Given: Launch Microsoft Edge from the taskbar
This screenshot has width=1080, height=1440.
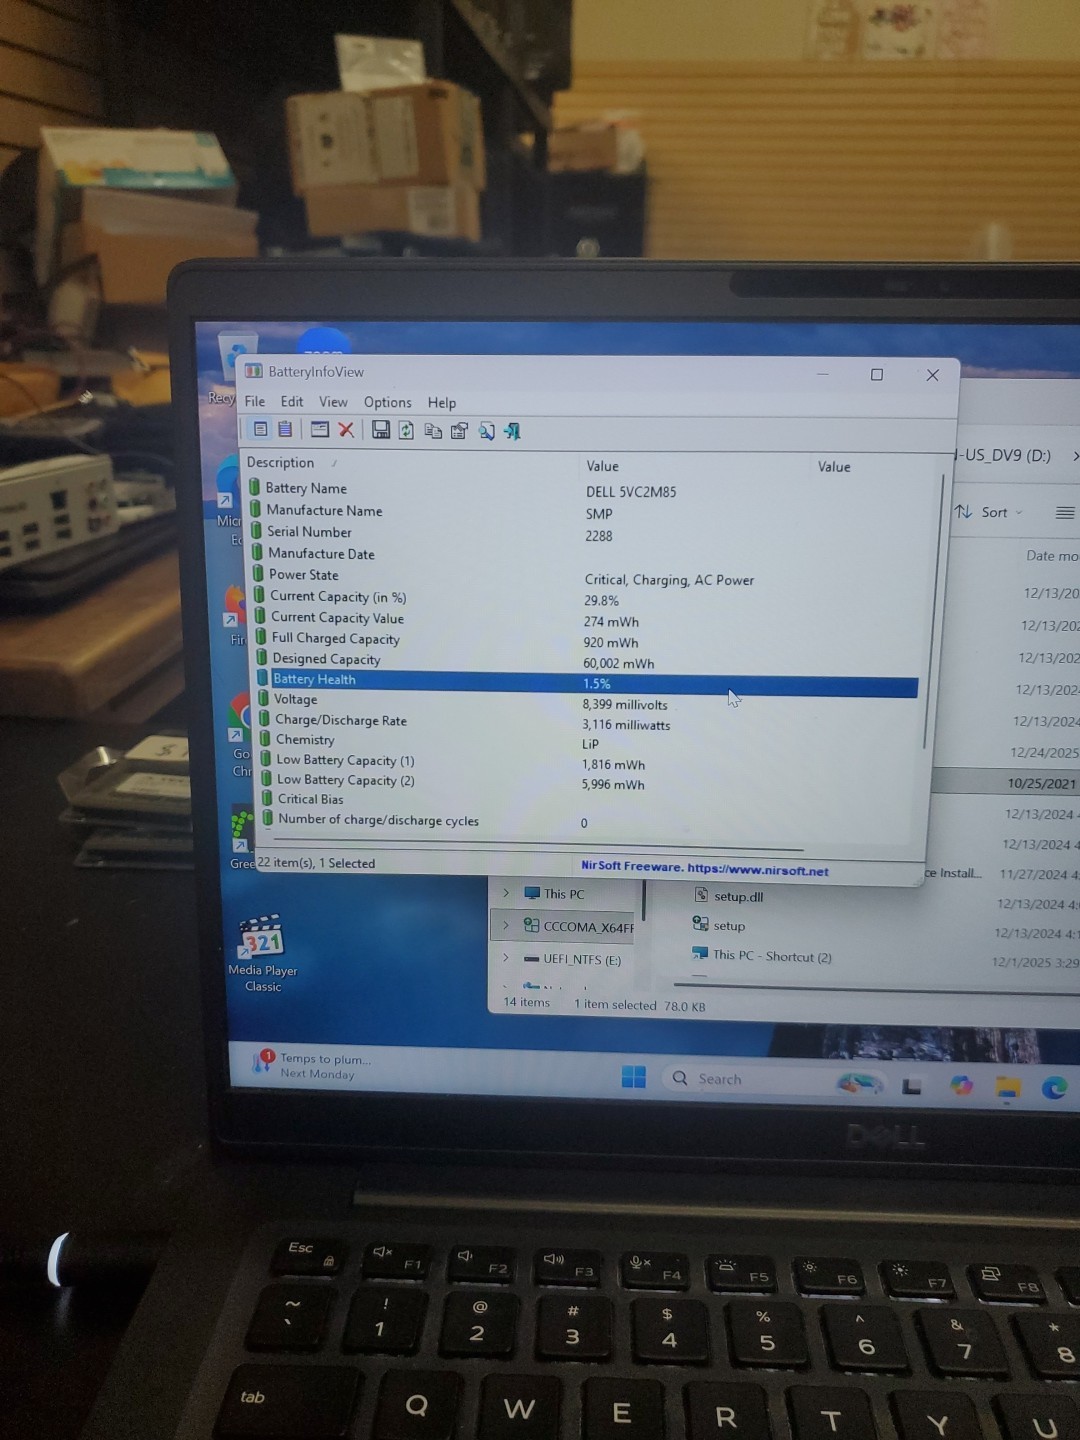Looking at the screenshot, I should (x=1054, y=1088).
